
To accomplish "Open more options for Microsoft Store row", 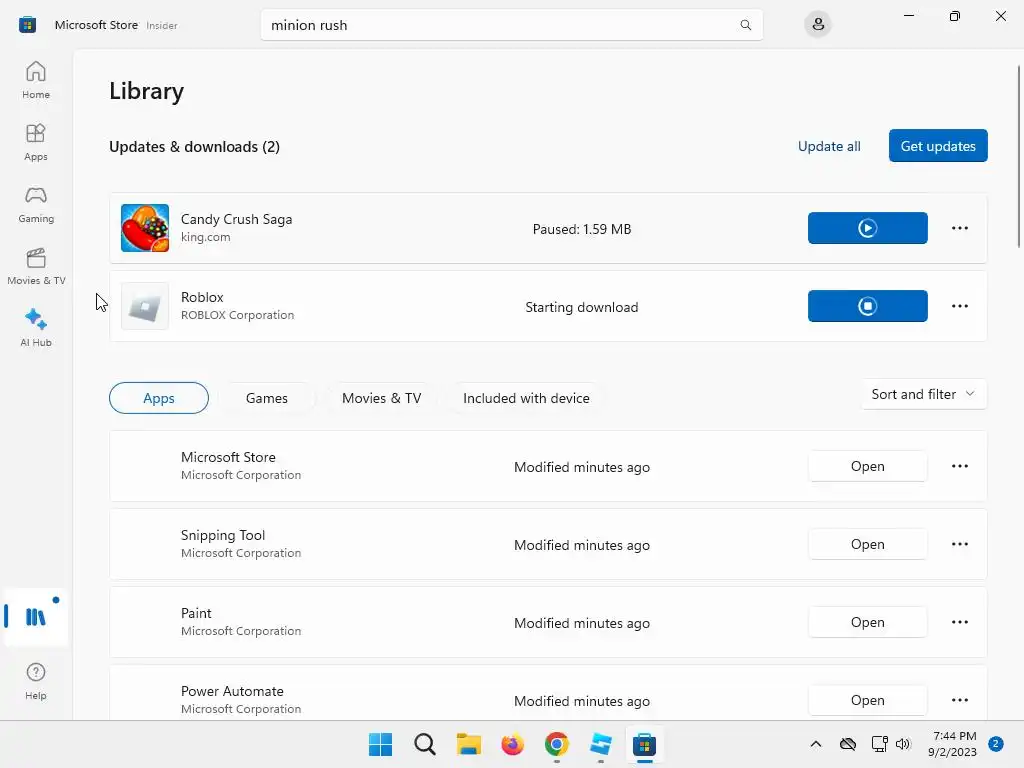I will click(959, 466).
